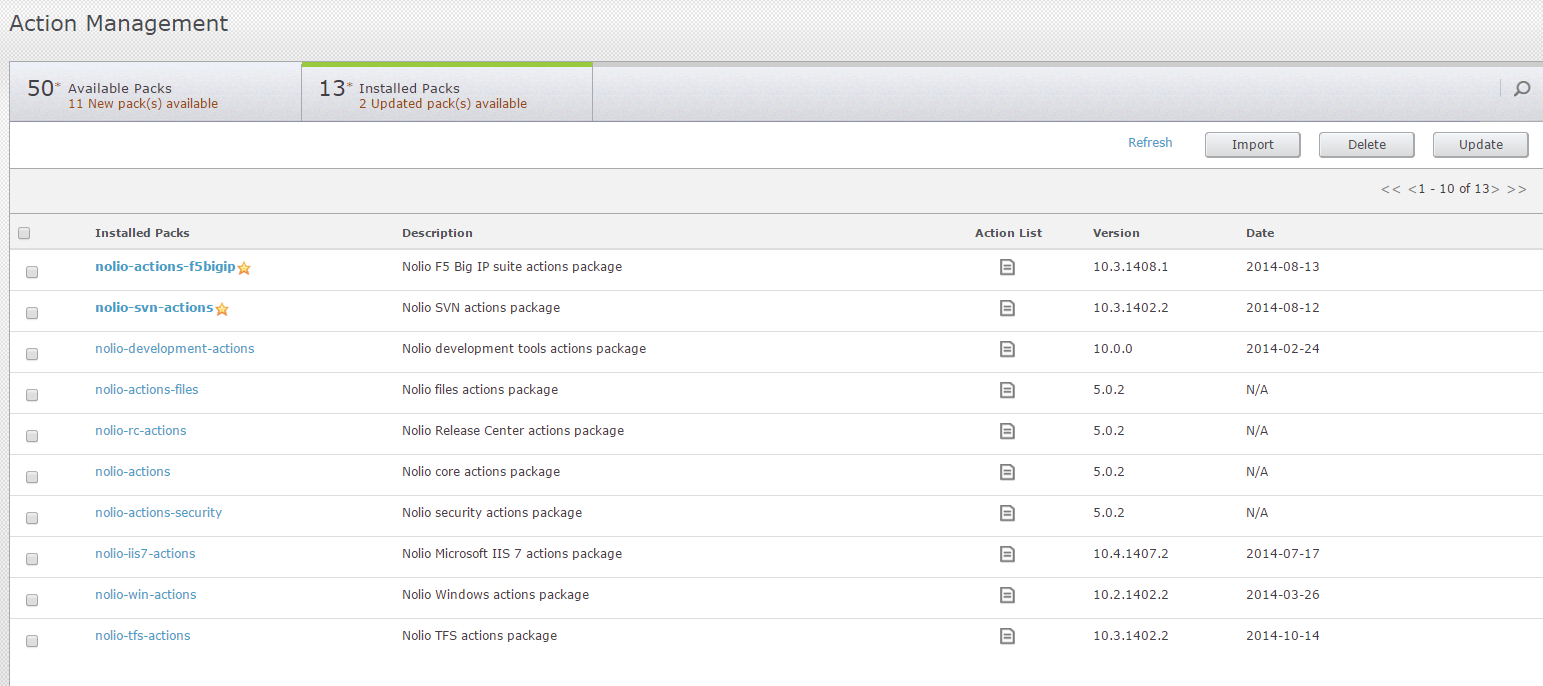The image size is (1543, 686).
Task: Open Action List for nolio-actions-files
Action: (x=1007, y=390)
